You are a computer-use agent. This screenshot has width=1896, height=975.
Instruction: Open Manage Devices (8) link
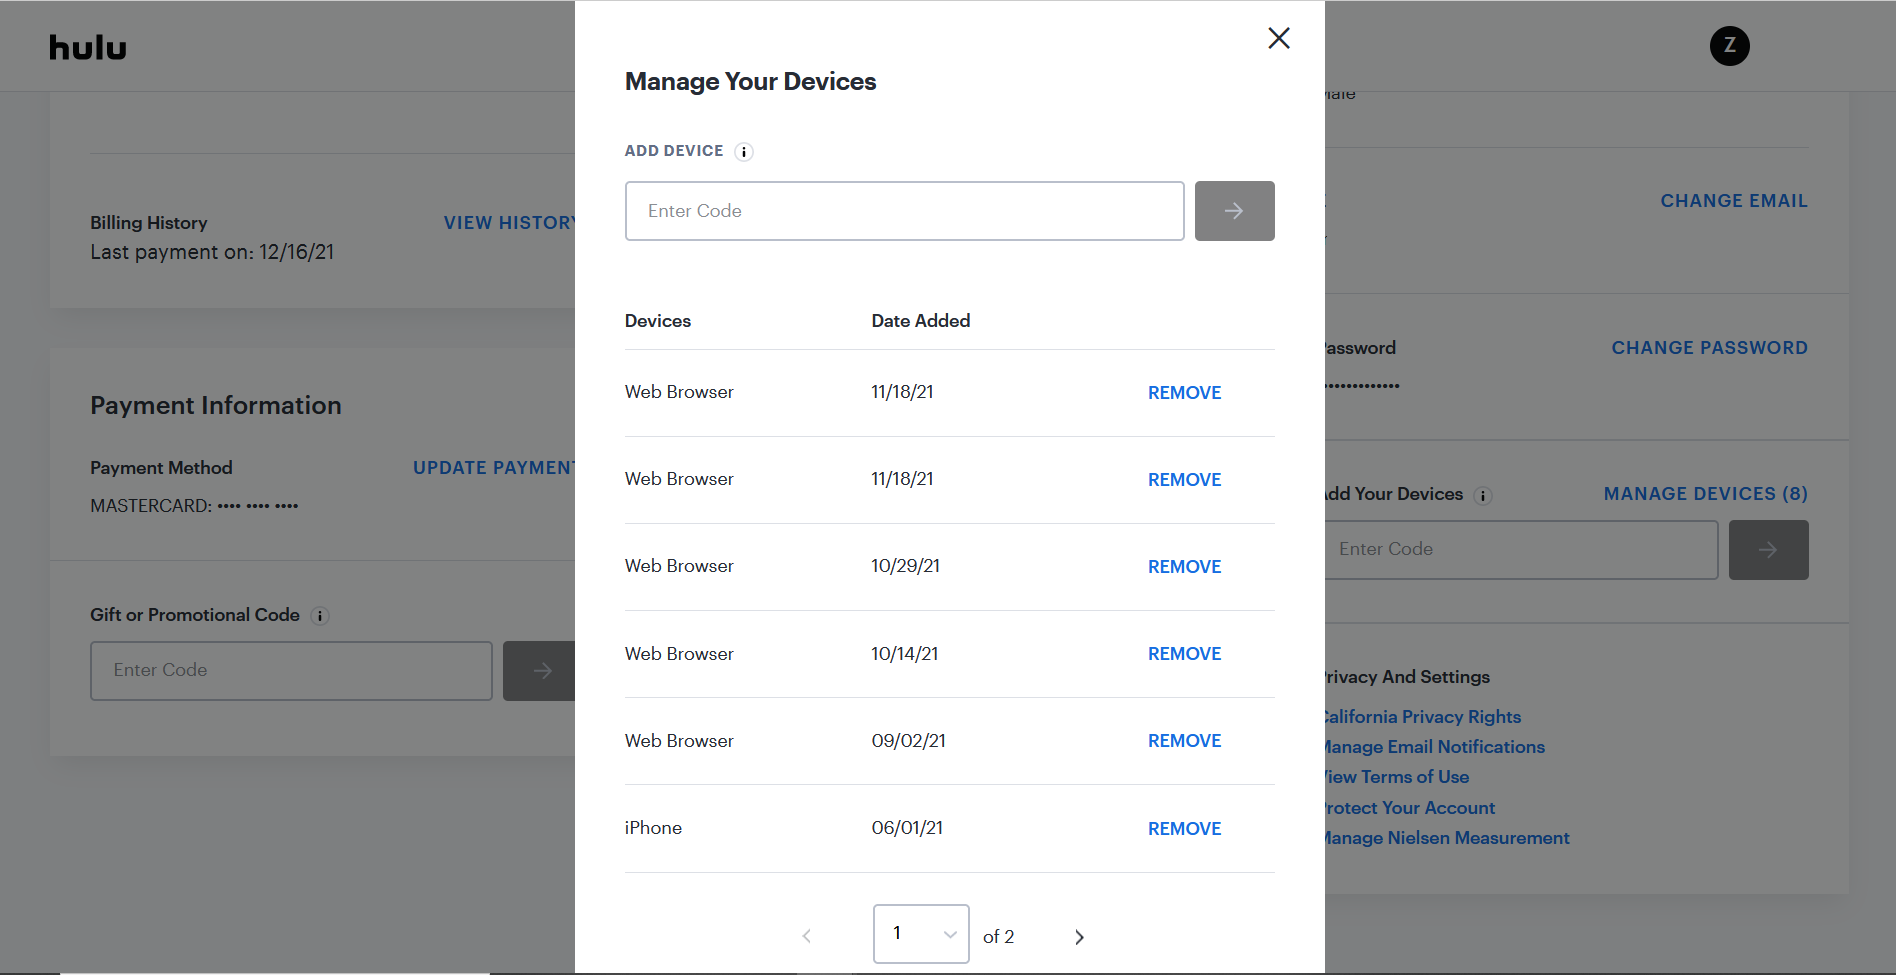[x=1705, y=494]
